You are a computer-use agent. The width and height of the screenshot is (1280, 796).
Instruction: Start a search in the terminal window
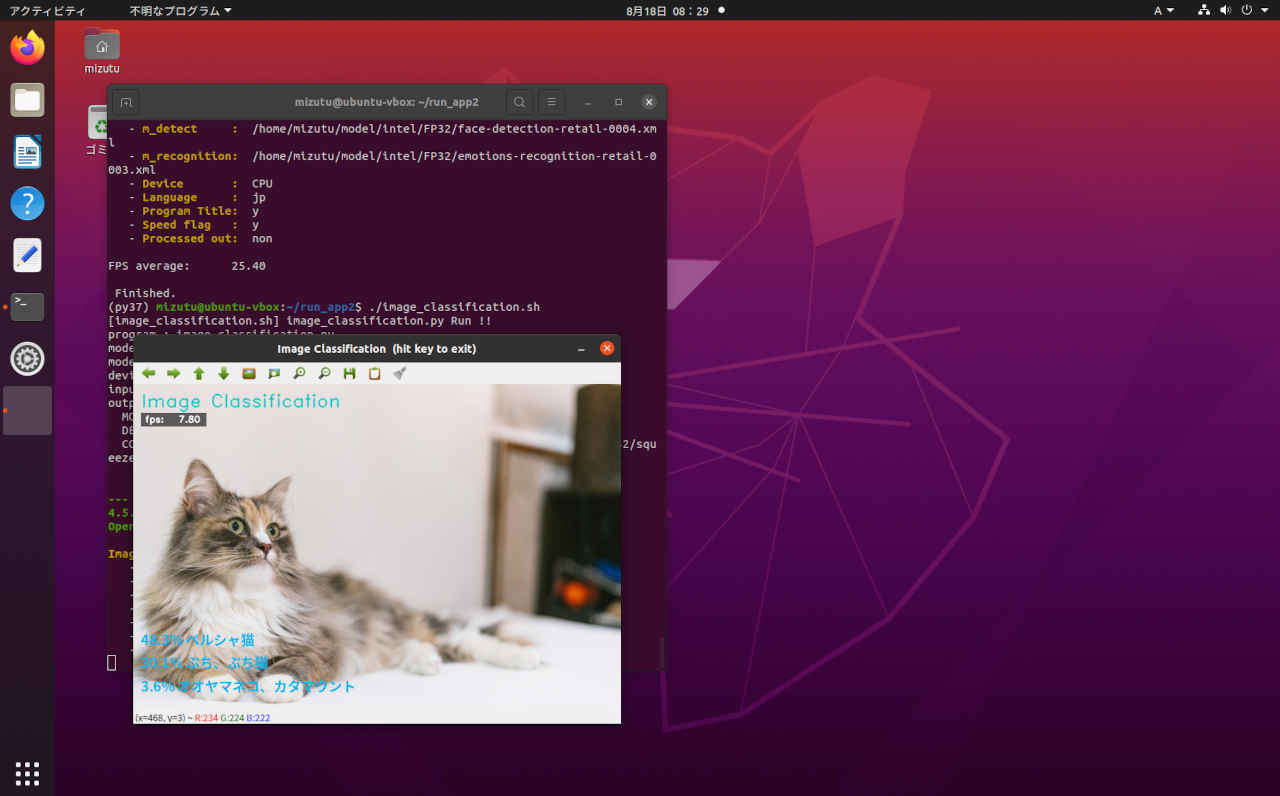tap(519, 101)
